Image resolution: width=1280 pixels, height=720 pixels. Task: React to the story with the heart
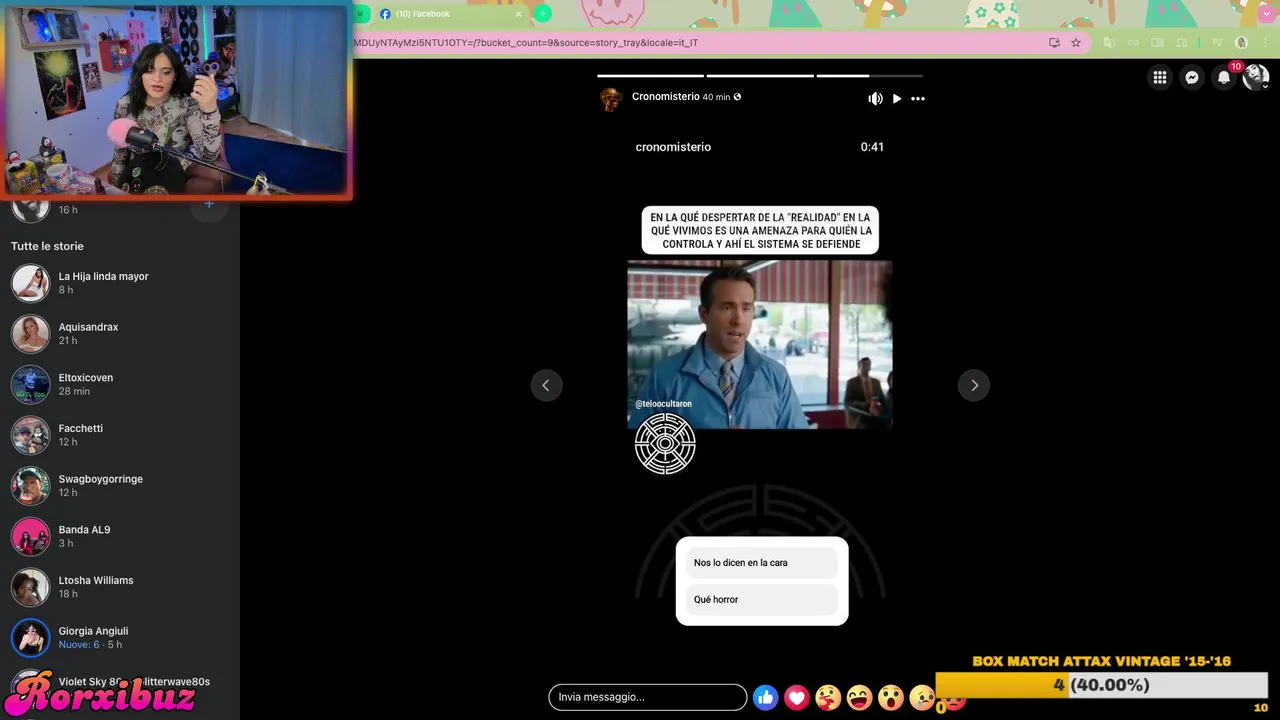pos(797,698)
